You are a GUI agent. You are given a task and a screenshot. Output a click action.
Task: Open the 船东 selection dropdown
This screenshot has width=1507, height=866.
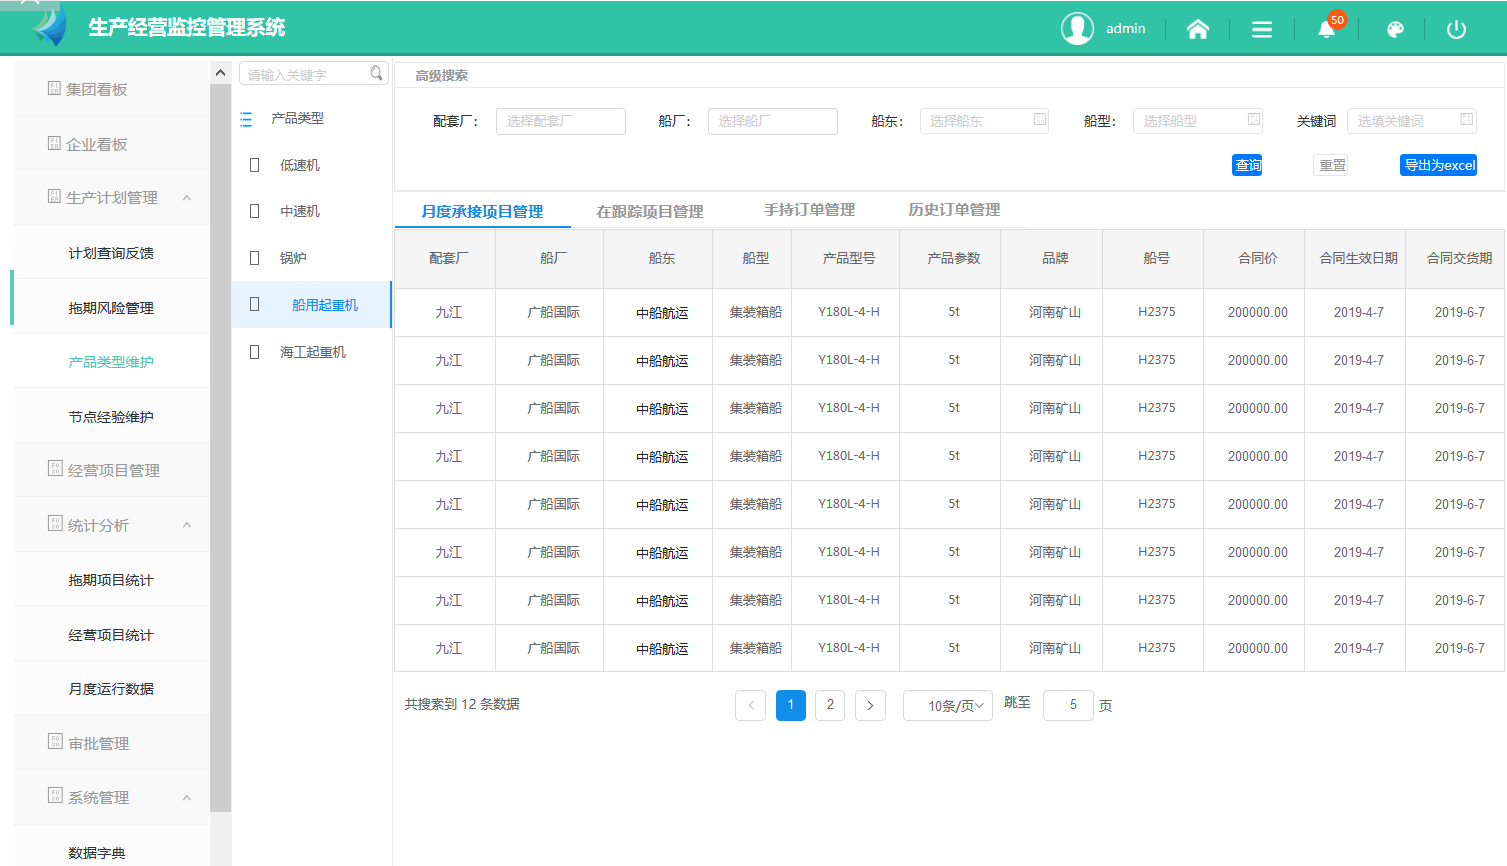click(x=983, y=121)
